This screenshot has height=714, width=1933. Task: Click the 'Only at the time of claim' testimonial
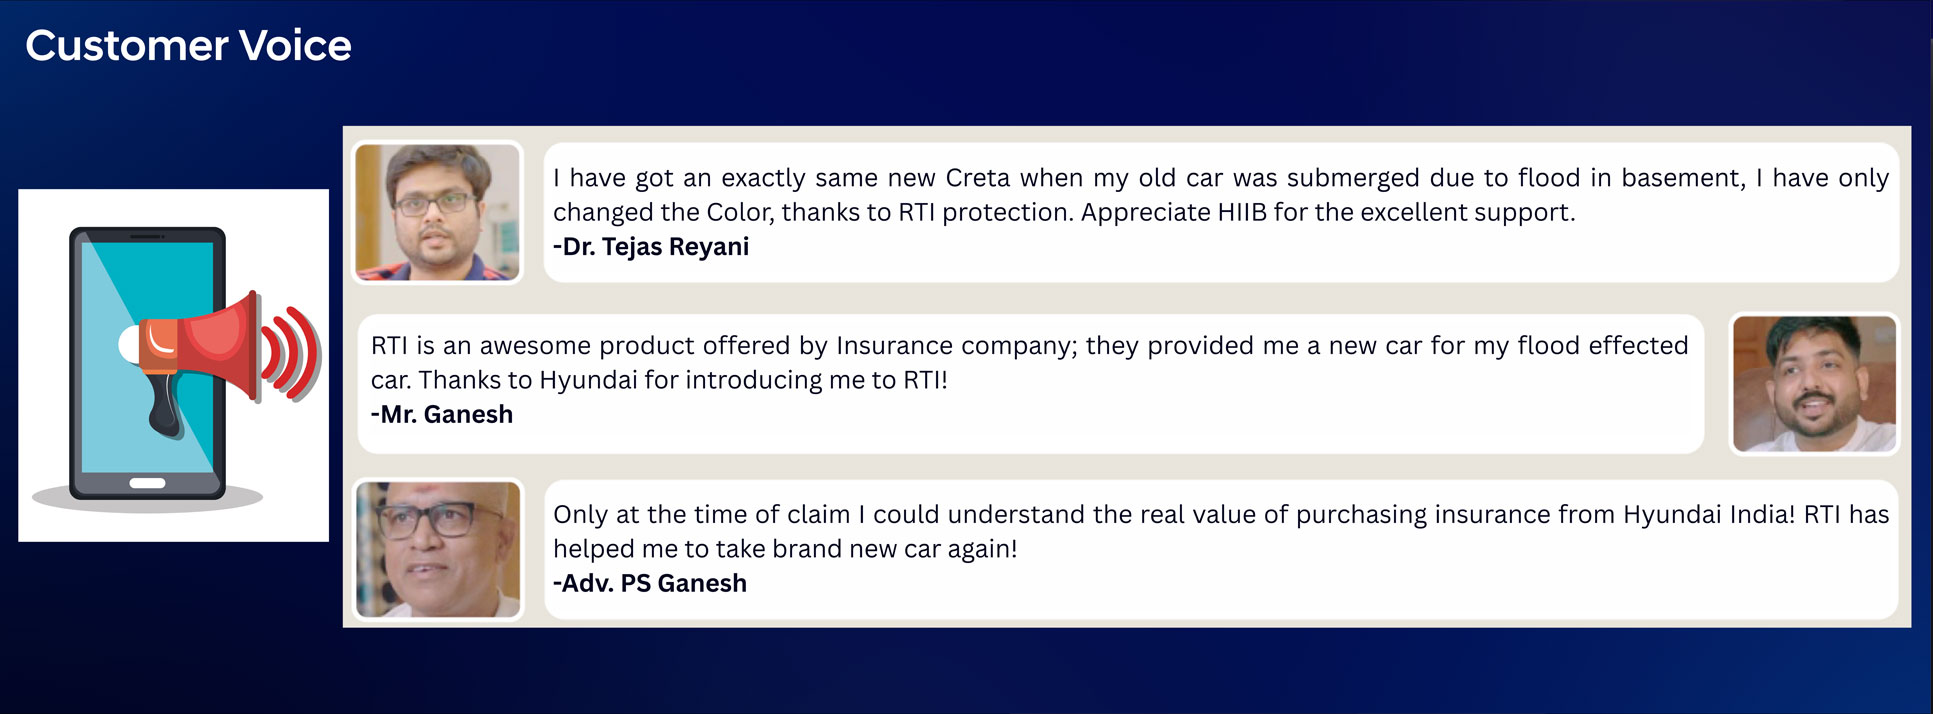coord(1220,531)
